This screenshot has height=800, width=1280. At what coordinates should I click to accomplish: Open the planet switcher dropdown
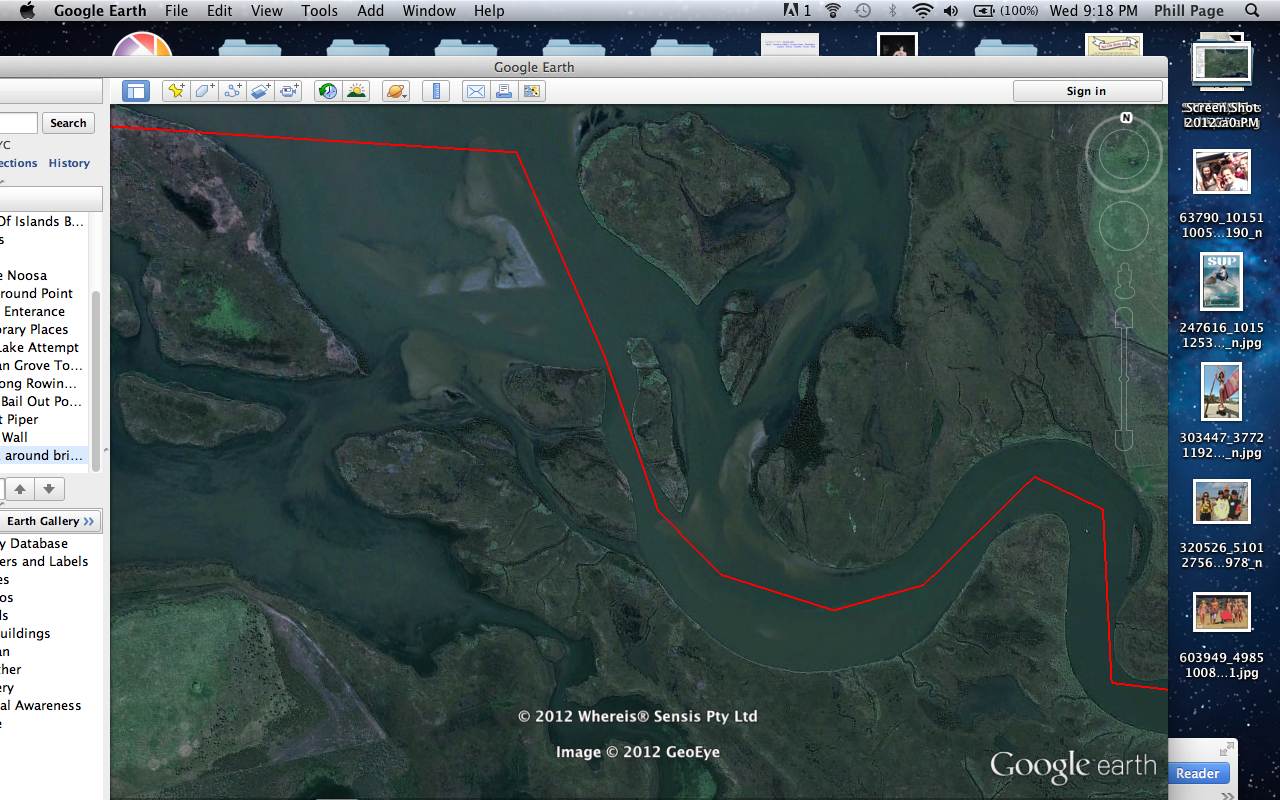click(x=396, y=91)
